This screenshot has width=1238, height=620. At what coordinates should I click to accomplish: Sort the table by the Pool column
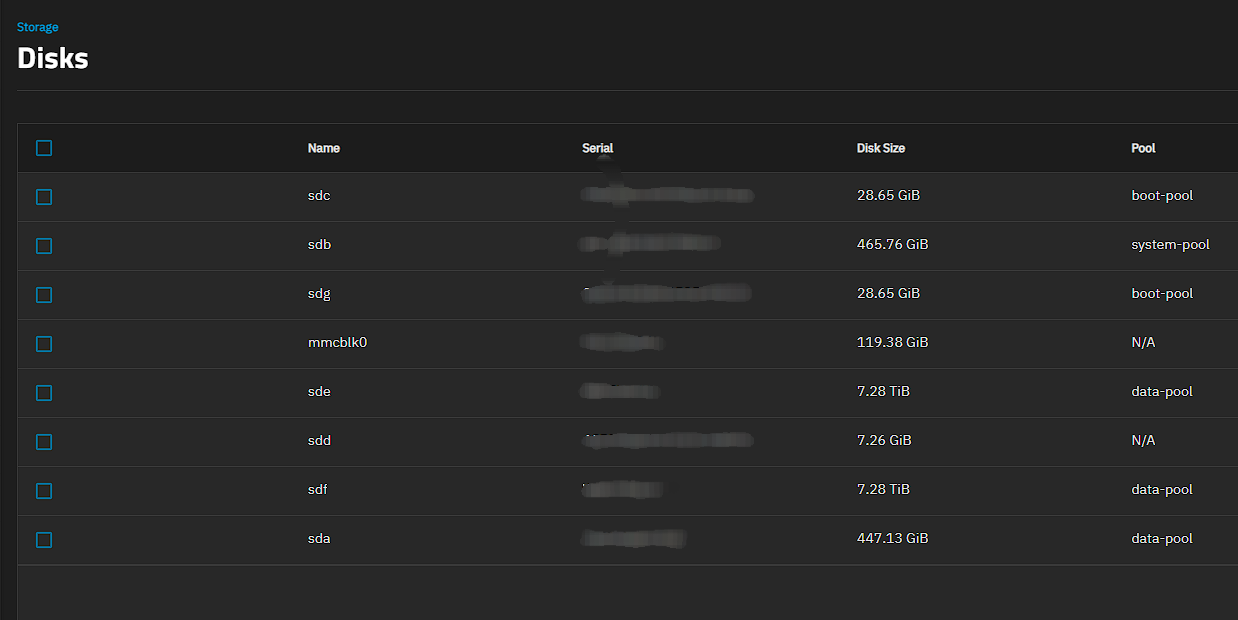1143,147
